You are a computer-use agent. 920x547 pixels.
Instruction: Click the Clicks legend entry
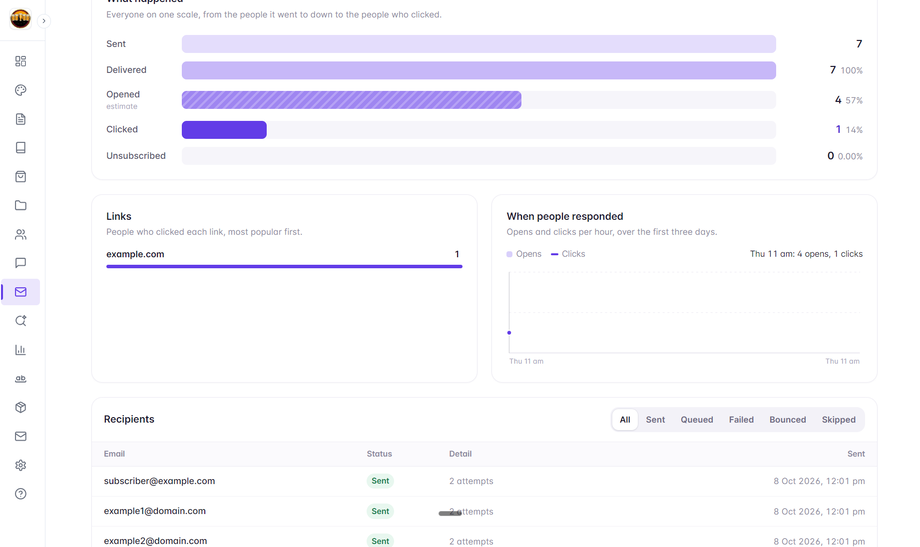(x=568, y=254)
